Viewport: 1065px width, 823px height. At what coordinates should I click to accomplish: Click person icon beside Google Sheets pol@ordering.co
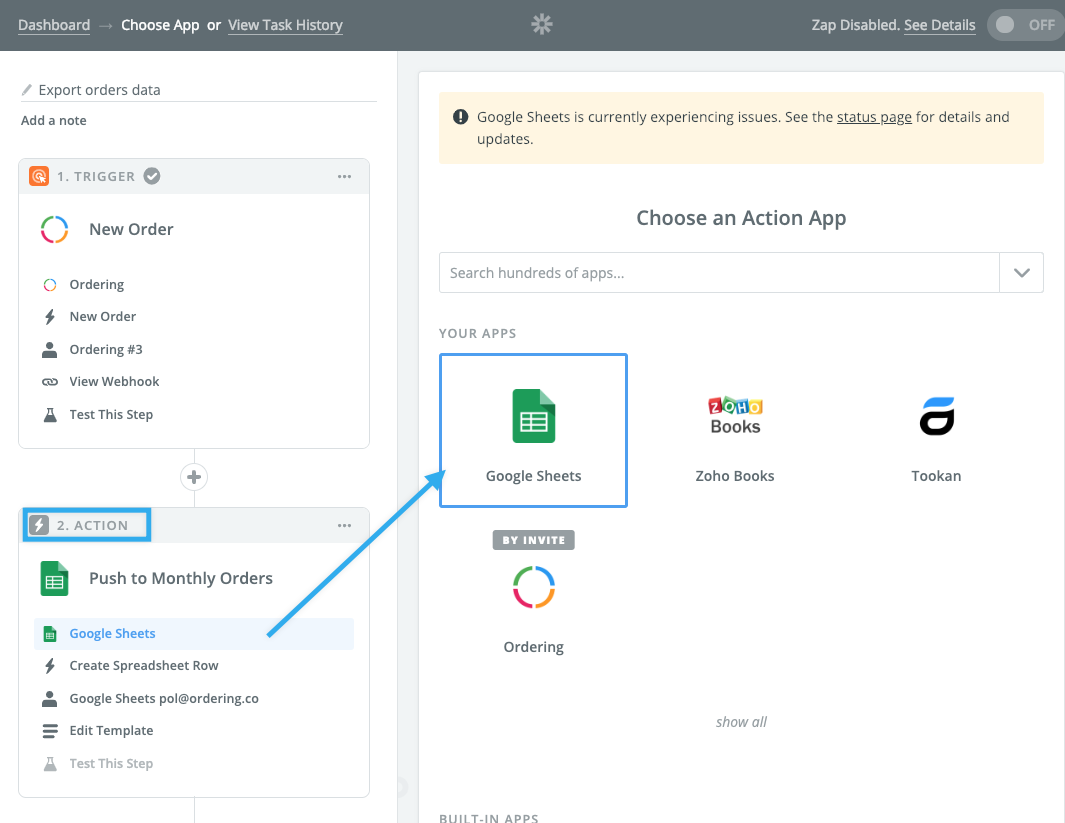click(x=50, y=698)
